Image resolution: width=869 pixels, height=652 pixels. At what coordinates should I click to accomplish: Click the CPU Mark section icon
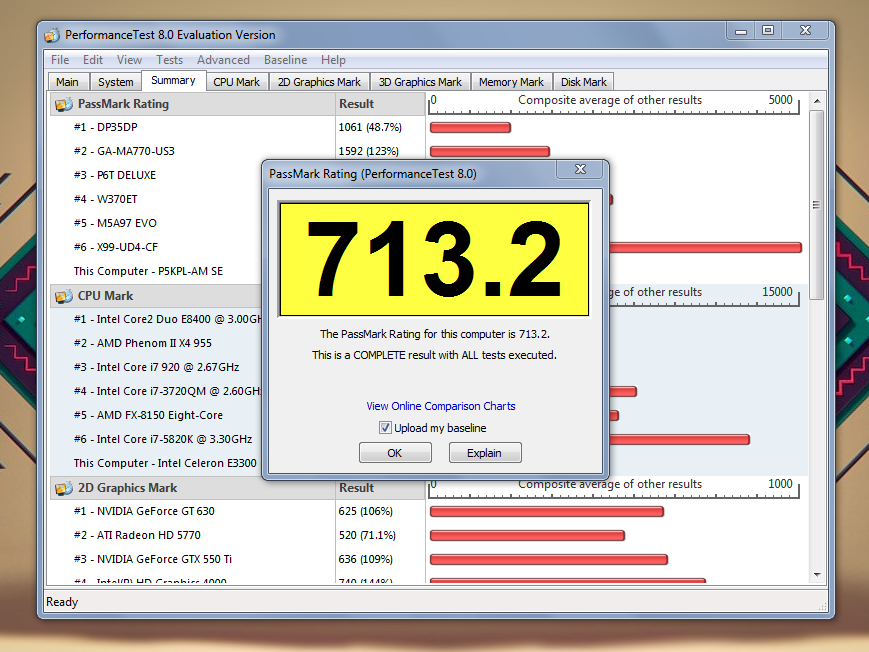(63, 296)
